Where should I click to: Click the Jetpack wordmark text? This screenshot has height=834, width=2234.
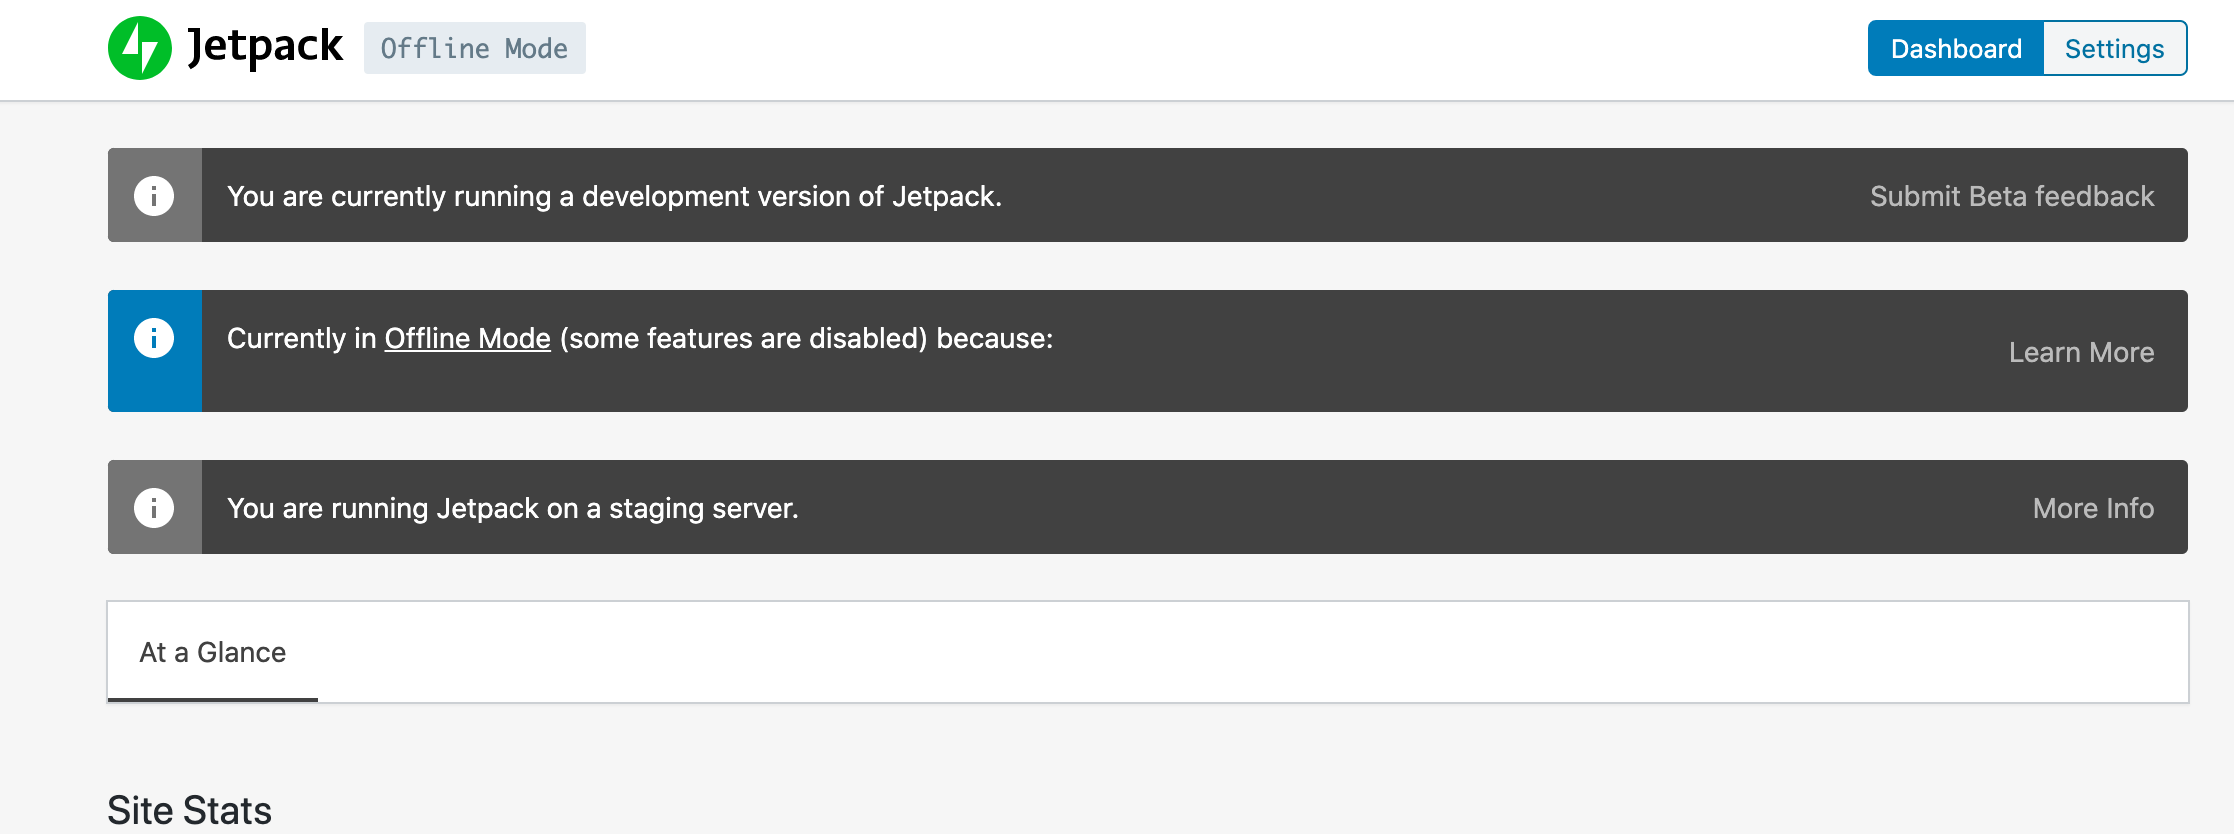pyautogui.click(x=265, y=47)
